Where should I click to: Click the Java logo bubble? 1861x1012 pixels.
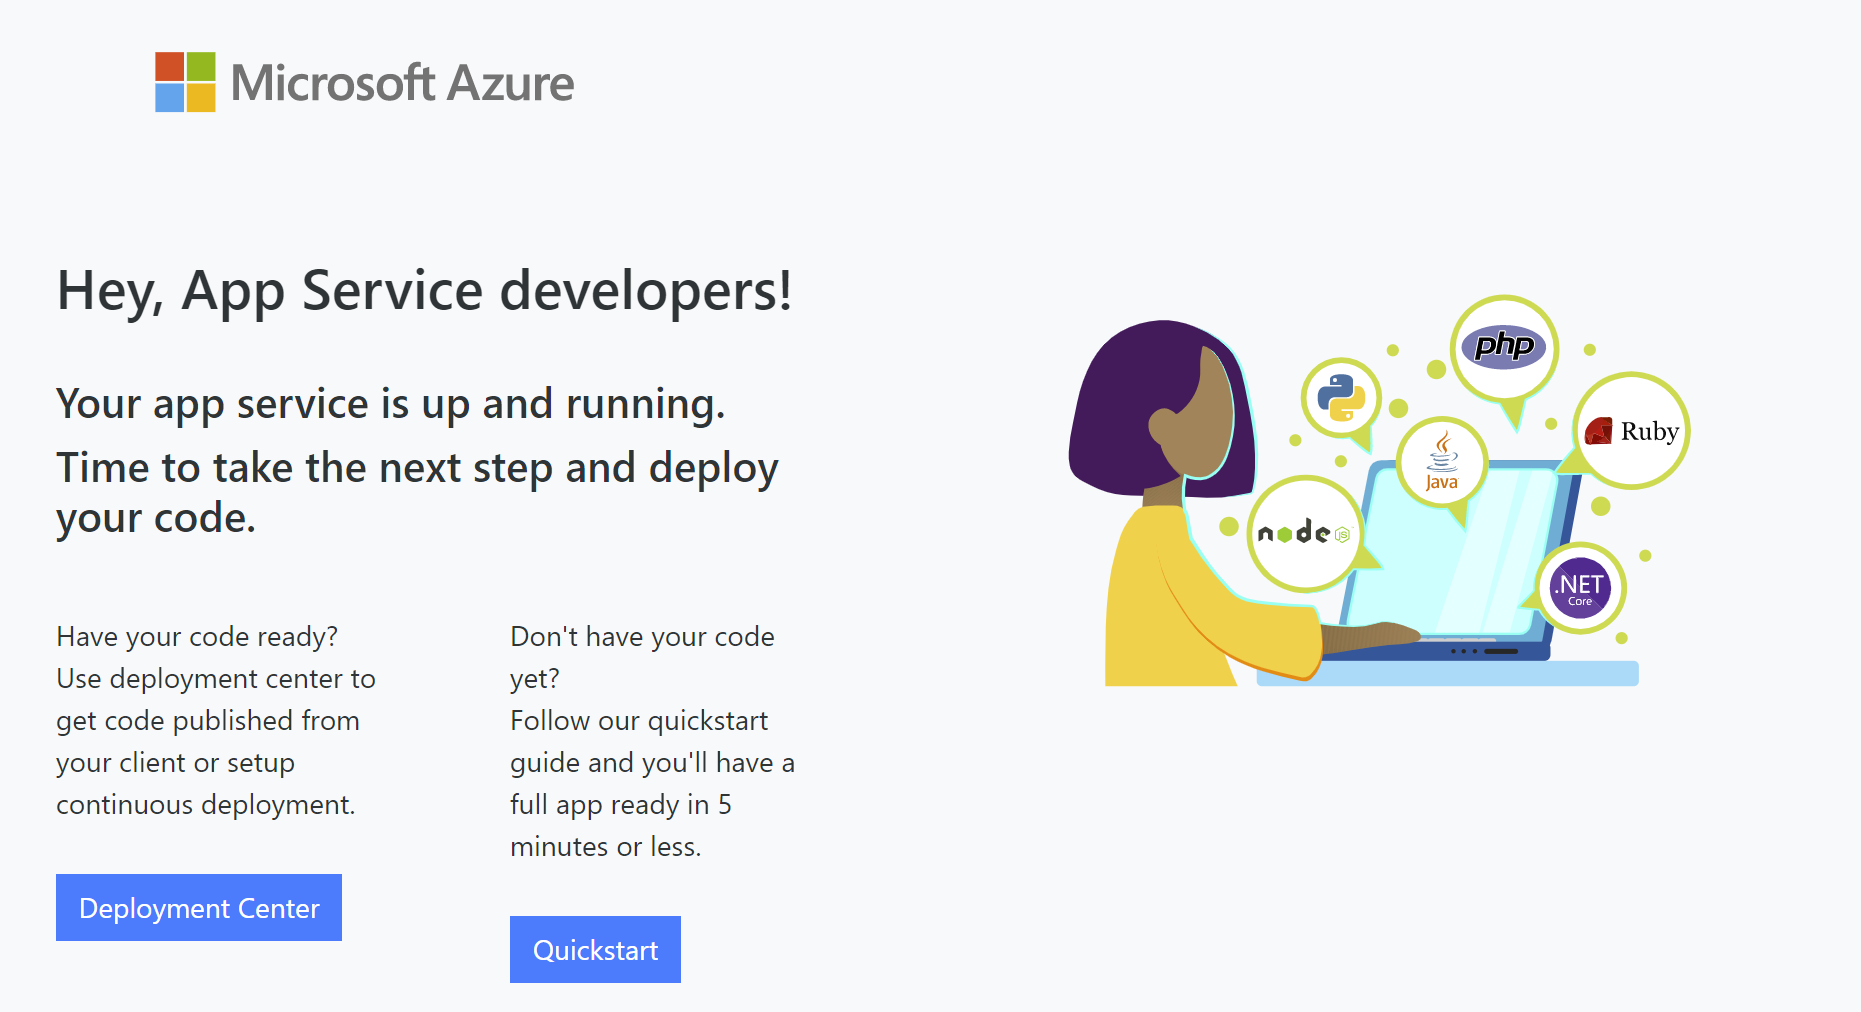[x=1442, y=462]
